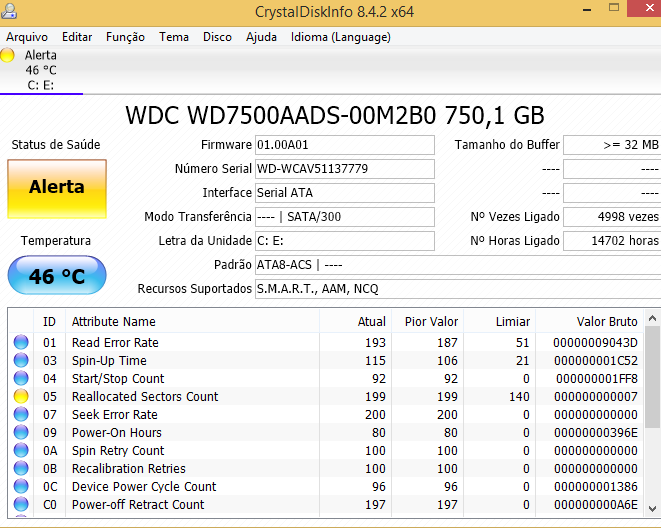The image size is (661, 528).
Task: Click the disk model title WDC WD7500AADS-00M2B0
Action: coord(281,115)
